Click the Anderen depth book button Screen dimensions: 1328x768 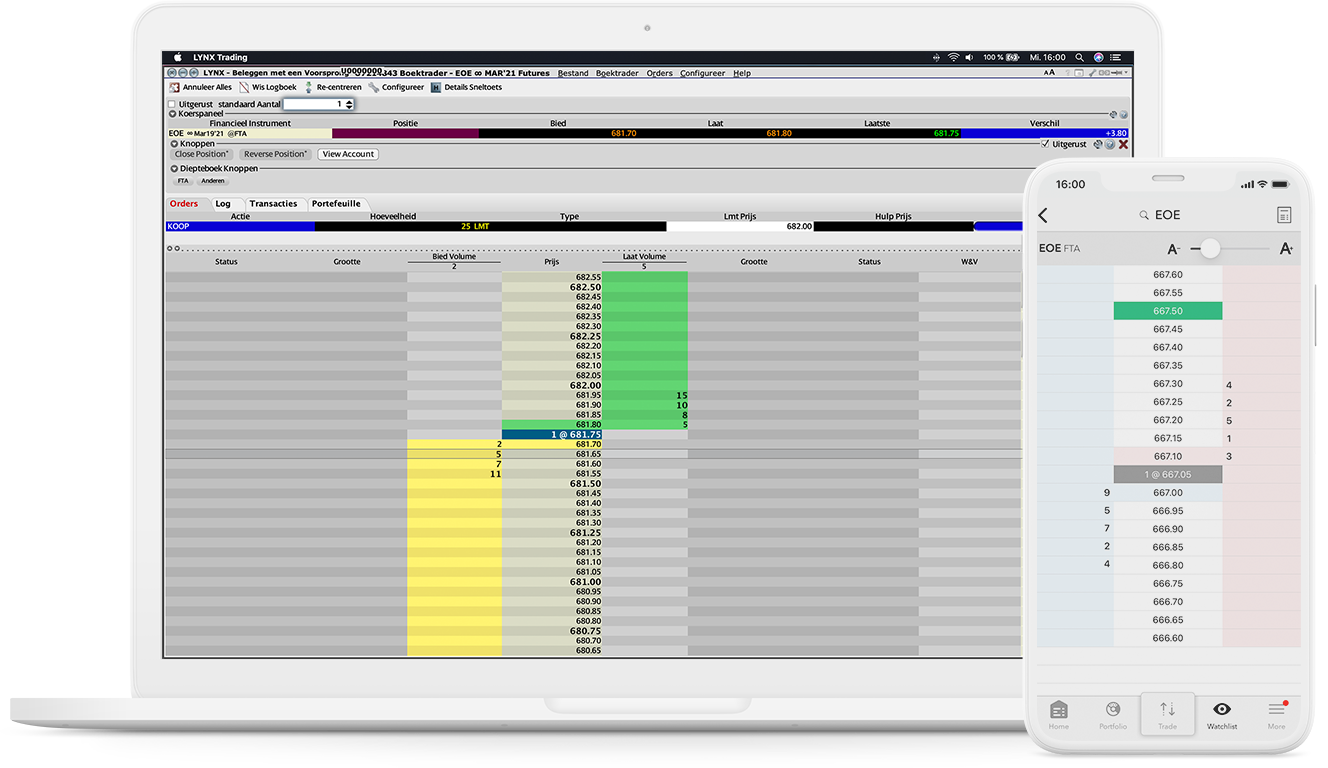pos(212,181)
